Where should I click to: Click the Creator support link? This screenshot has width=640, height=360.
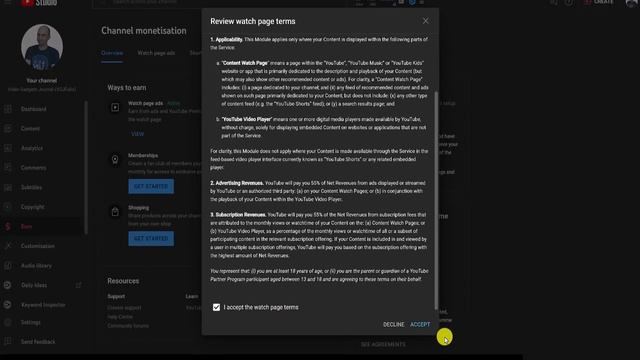click(124, 308)
